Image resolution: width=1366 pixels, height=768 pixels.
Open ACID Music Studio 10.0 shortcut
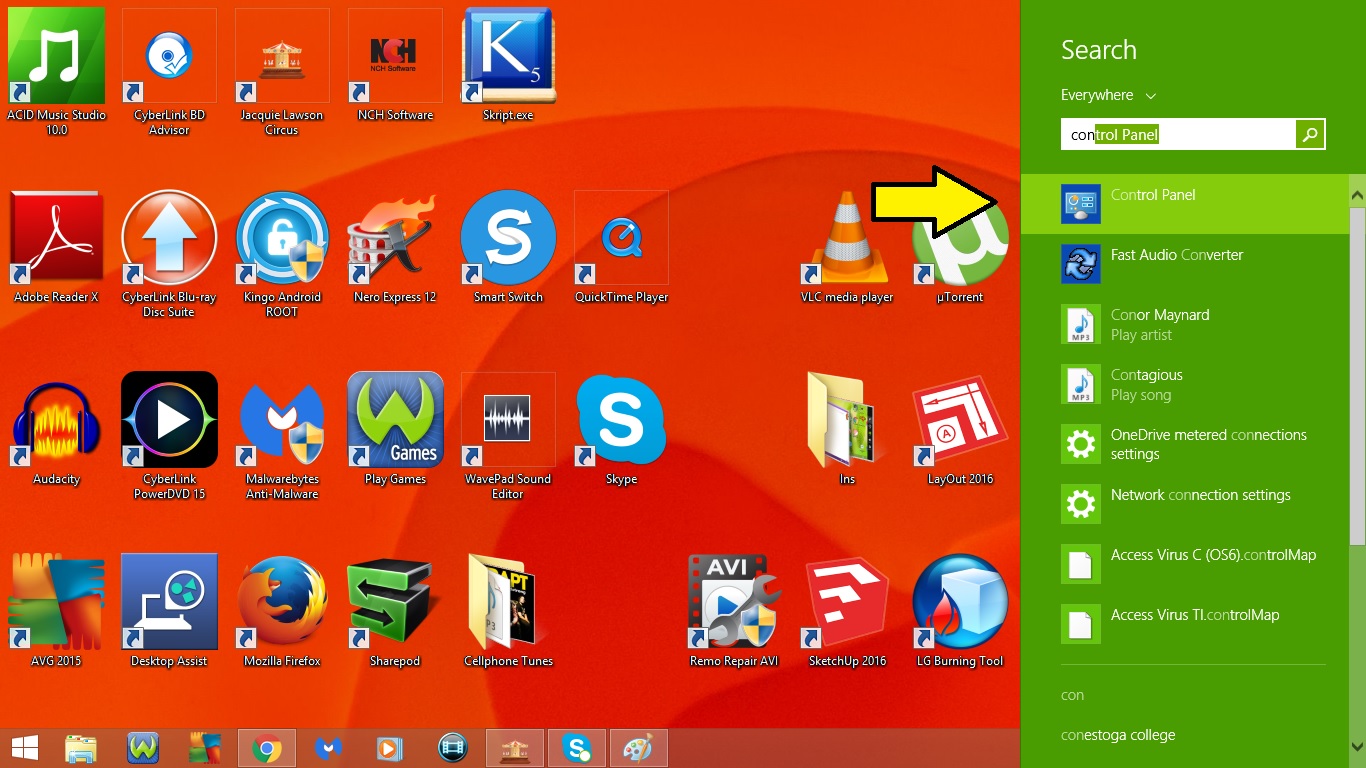(56, 56)
